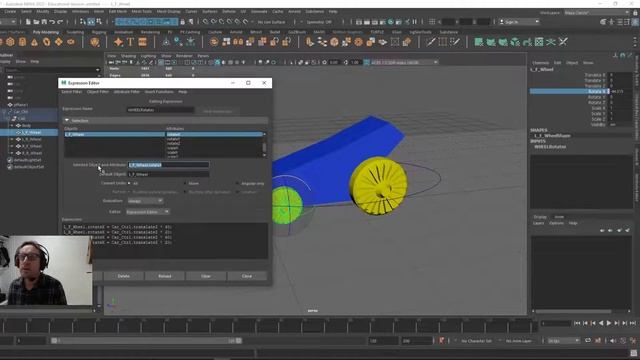Click the Play Forwards button

pyautogui.click(x=609, y=323)
